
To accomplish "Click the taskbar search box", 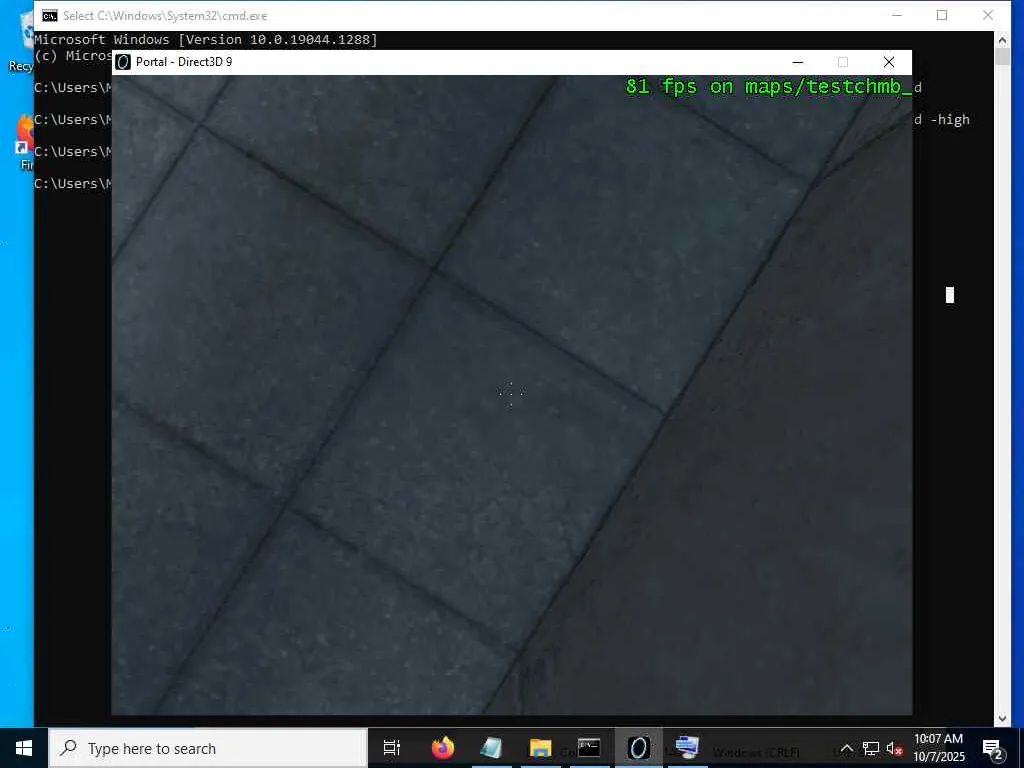I will 208,748.
